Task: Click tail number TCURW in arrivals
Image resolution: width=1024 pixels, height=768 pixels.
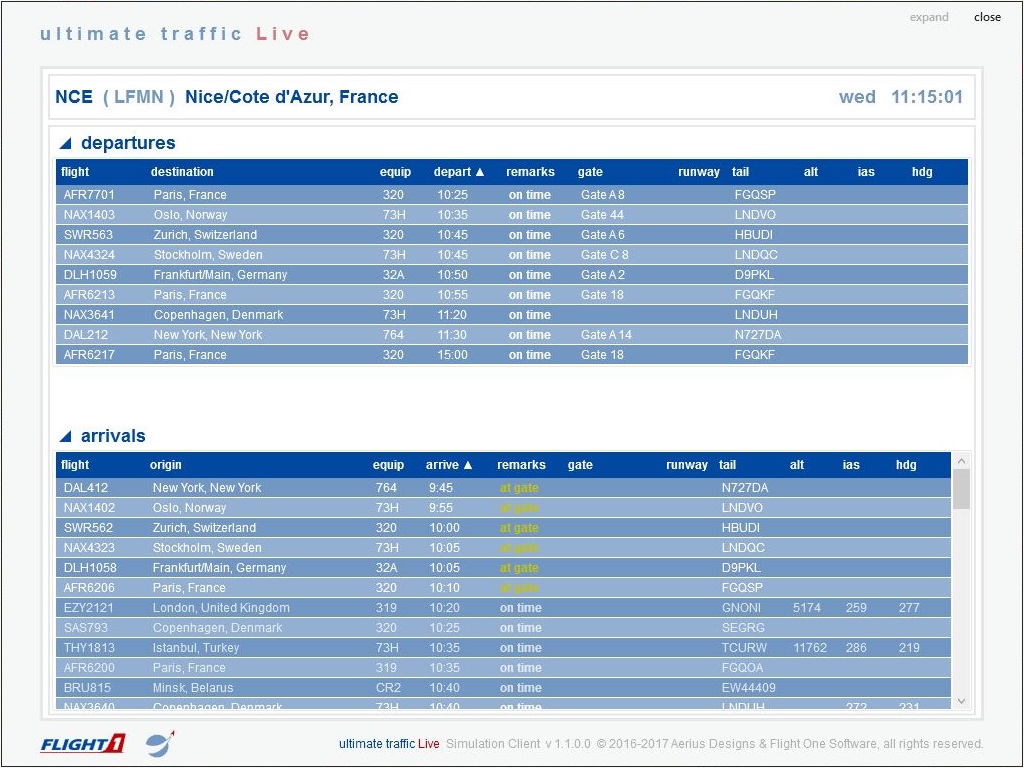Action: point(744,648)
